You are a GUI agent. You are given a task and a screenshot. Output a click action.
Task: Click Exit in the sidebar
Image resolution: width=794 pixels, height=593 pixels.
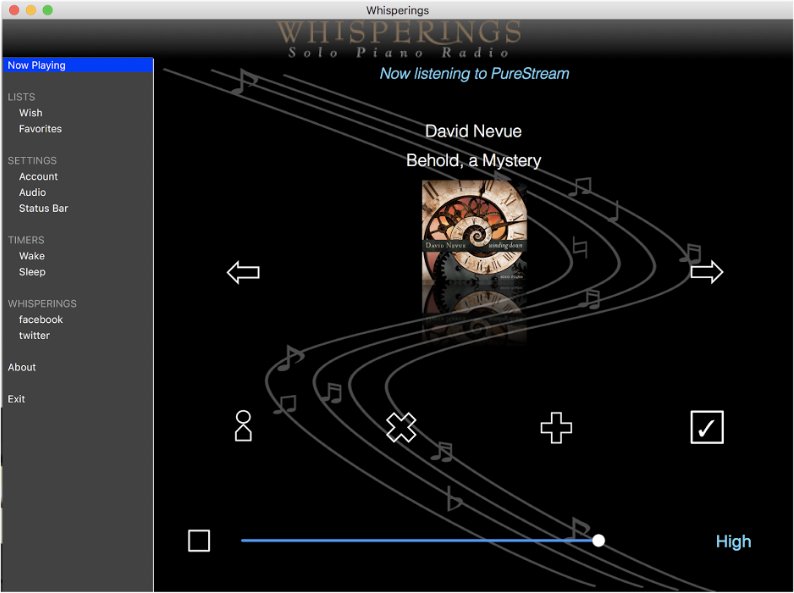point(16,399)
